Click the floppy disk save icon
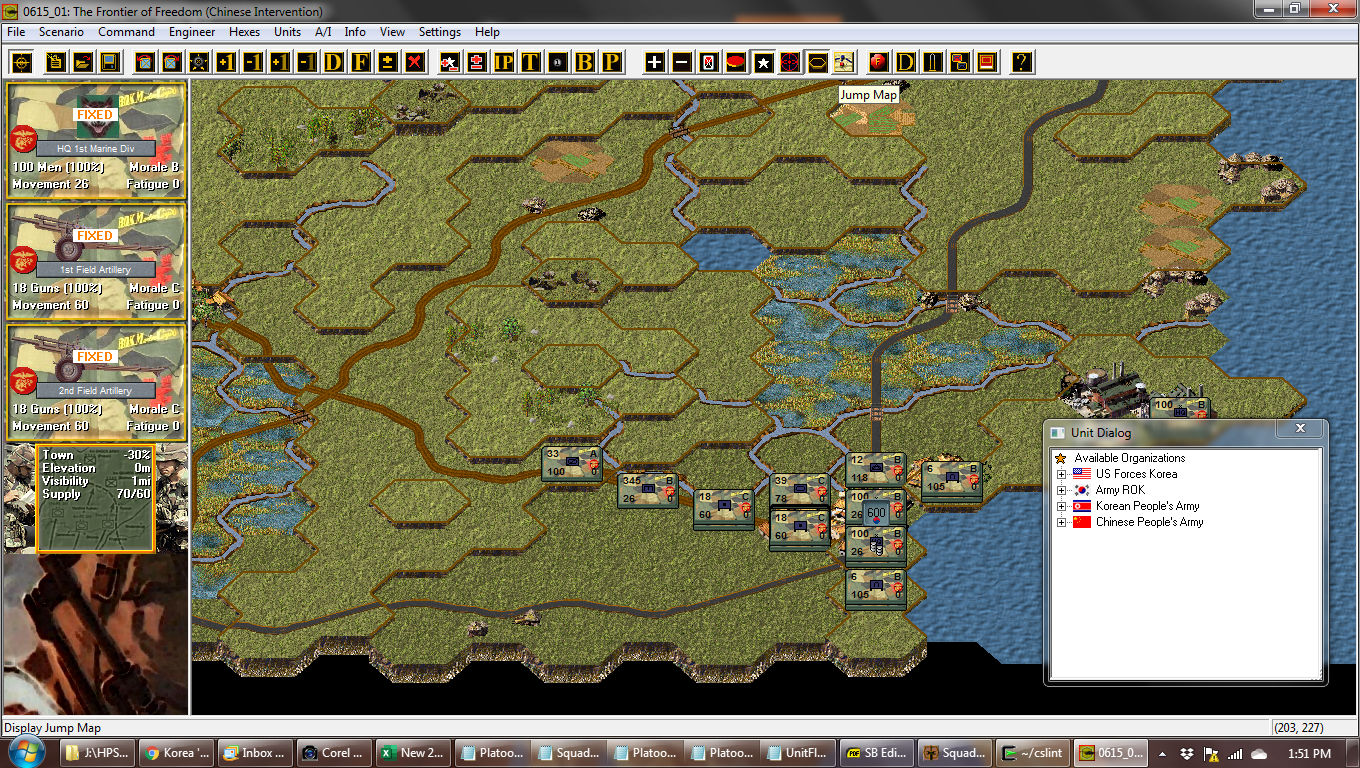The height and width of the screenshot is (768, 1360). [109, 62]
